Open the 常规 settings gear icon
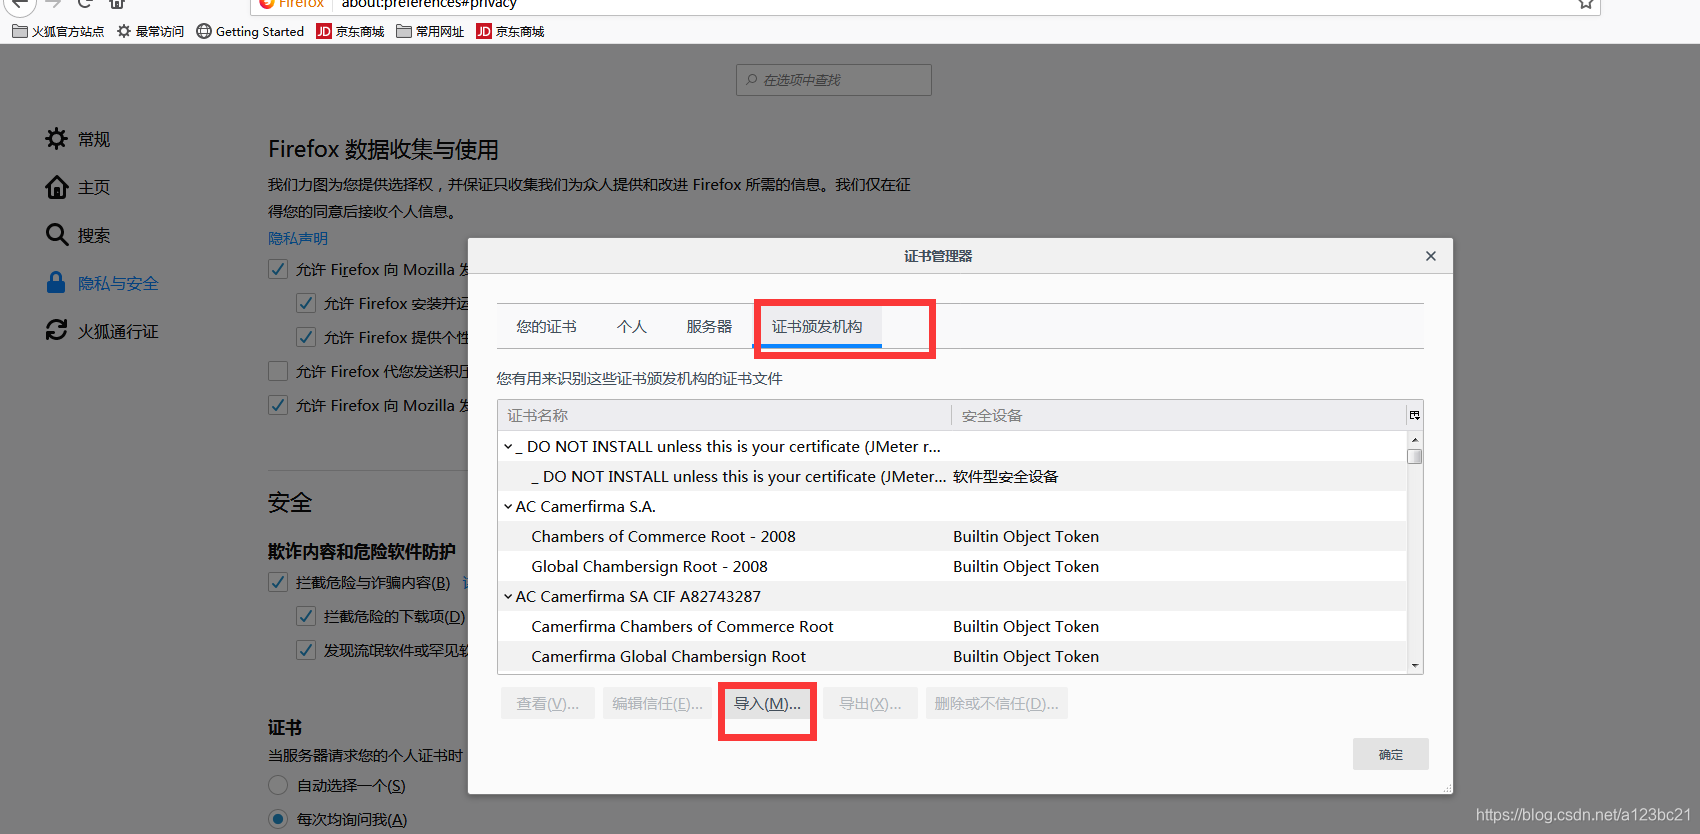 coord(57,139)
